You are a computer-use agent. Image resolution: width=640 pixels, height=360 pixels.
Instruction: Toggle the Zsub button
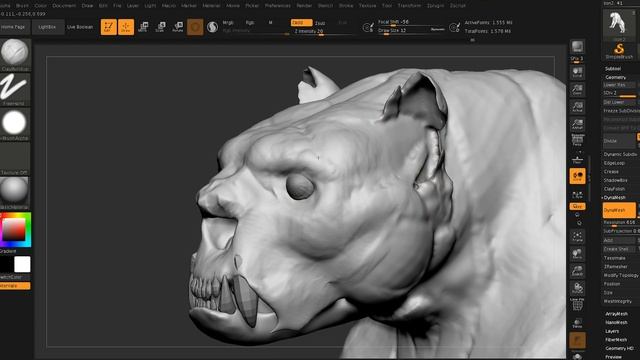coord(320,23)
